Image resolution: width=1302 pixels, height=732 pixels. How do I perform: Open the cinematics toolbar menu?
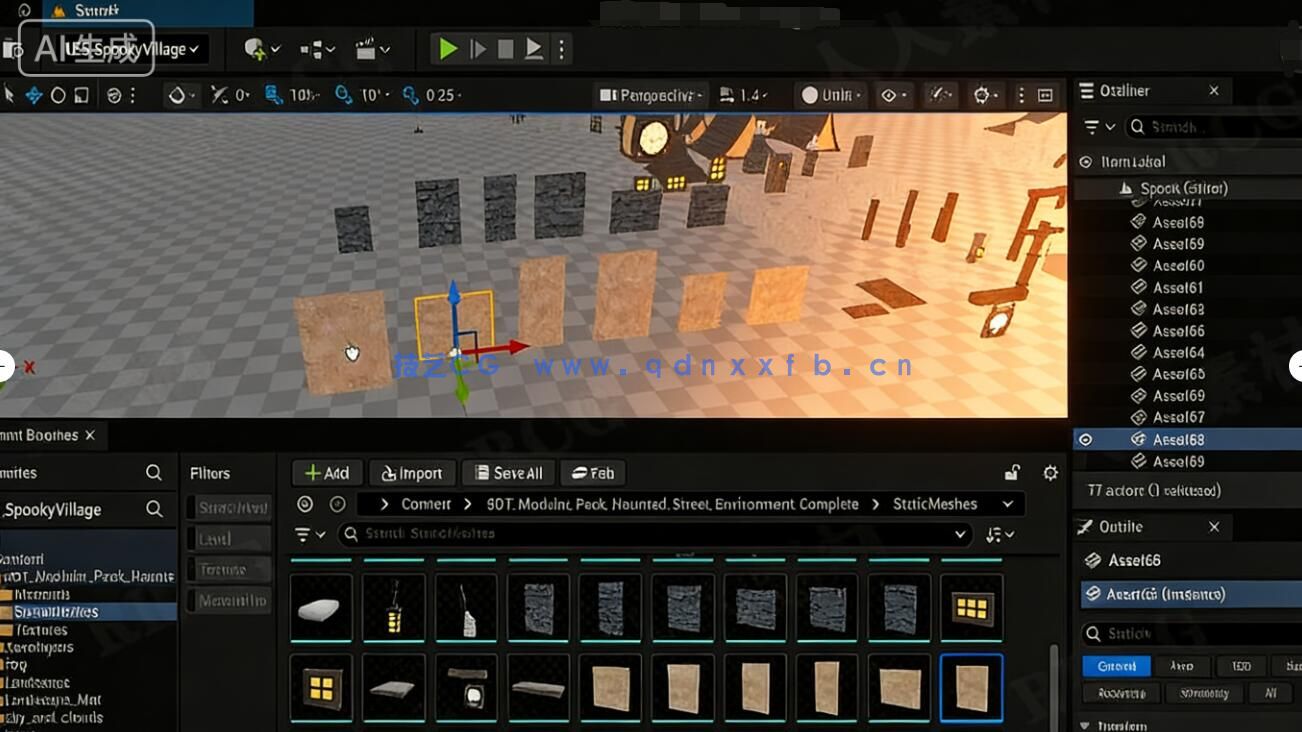click(x=366, y=49)
